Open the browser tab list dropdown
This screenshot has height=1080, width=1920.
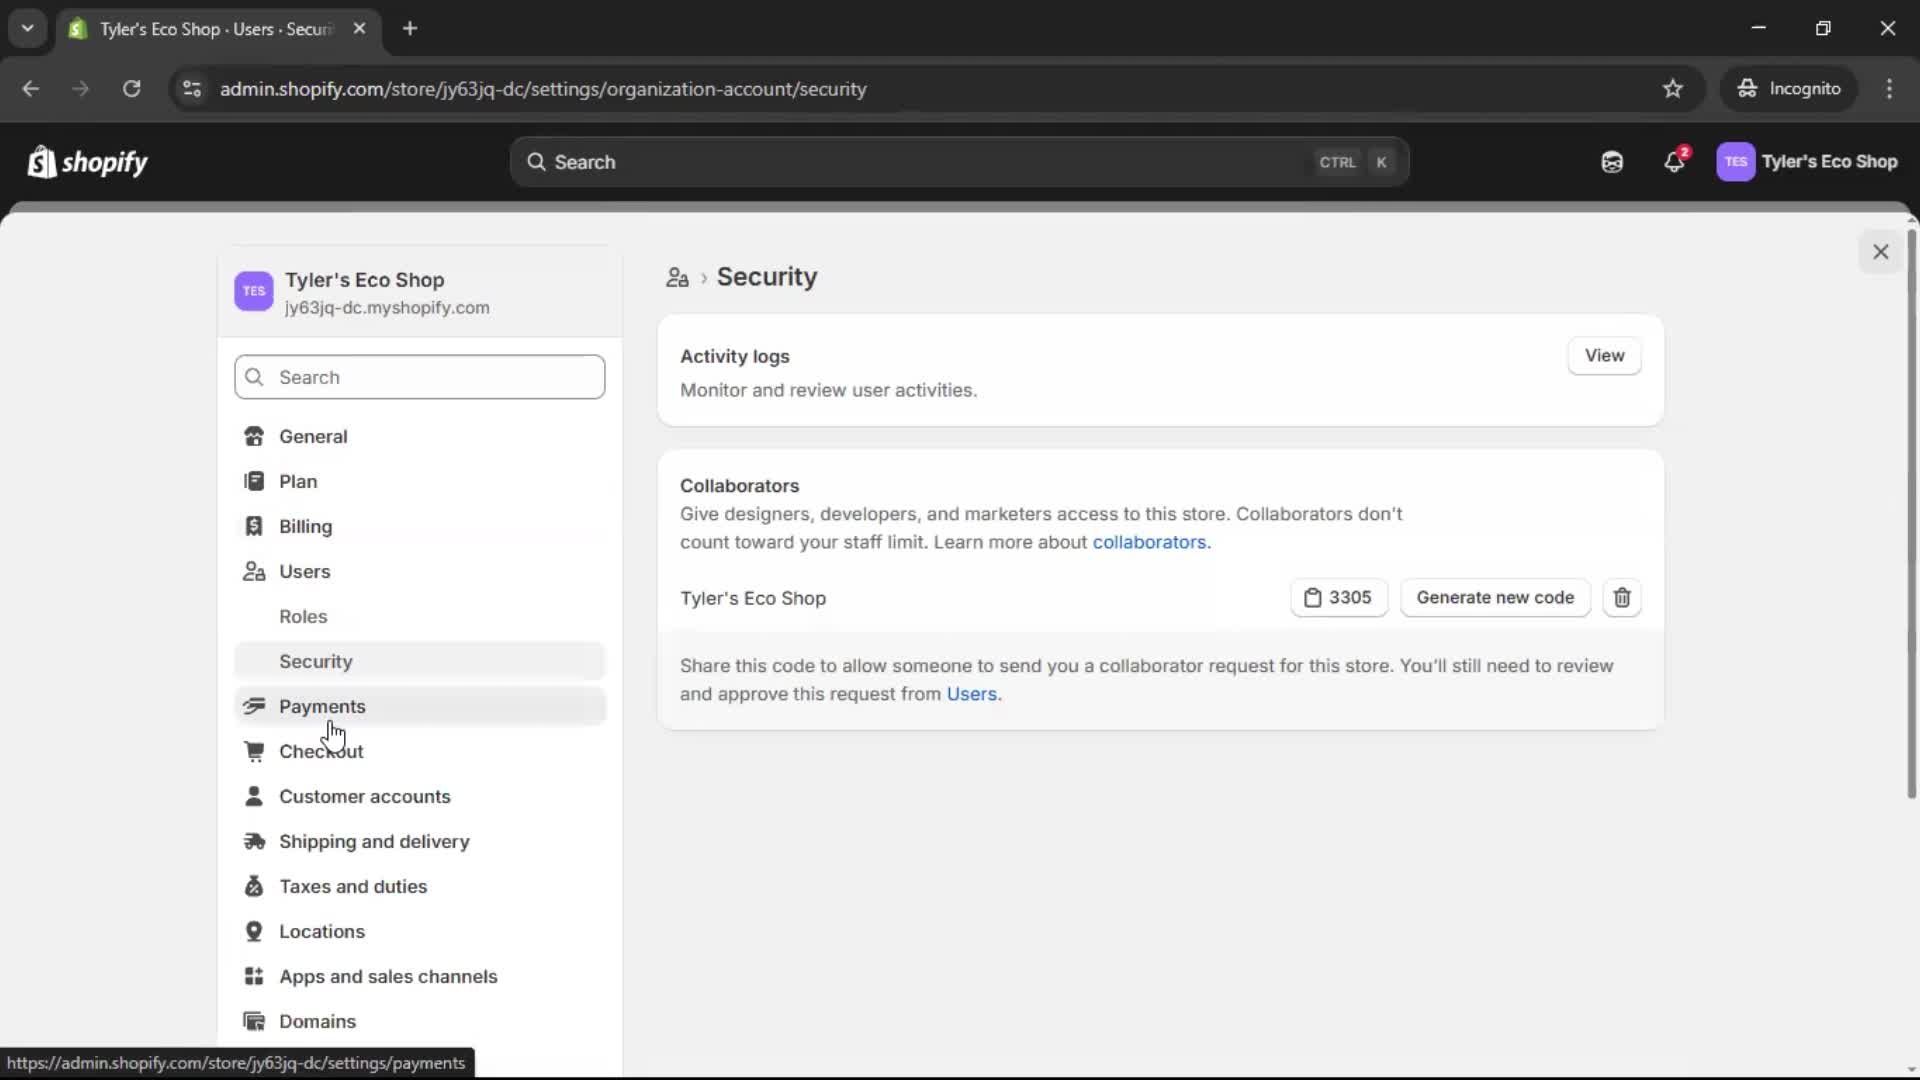pyautogui.click(x=27, y=28)
